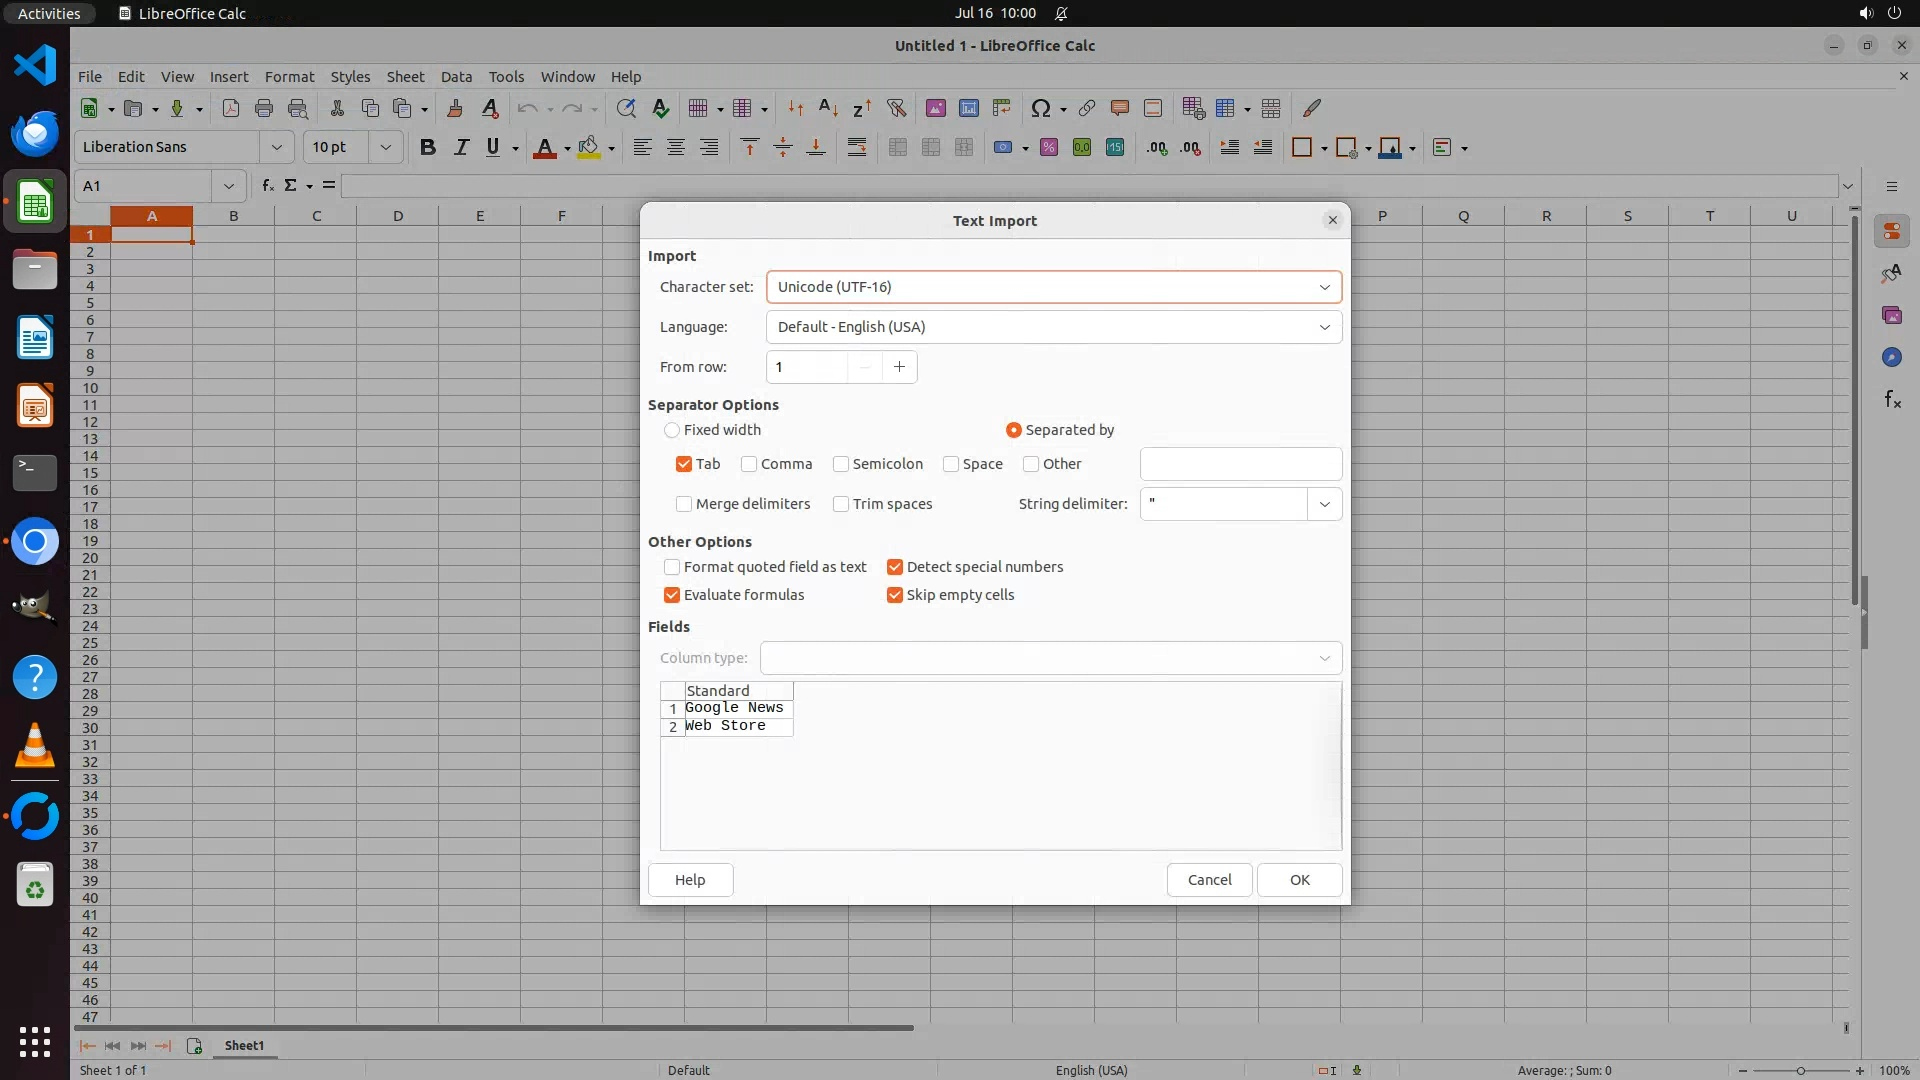Open the Format menu
Viewport: 1920px width, 1080px height.
point(289,77)
